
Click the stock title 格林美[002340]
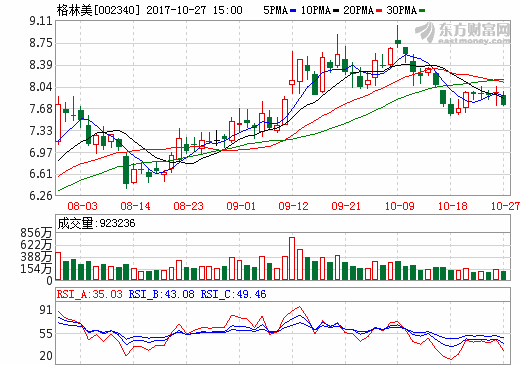click(x=98, y=10)
